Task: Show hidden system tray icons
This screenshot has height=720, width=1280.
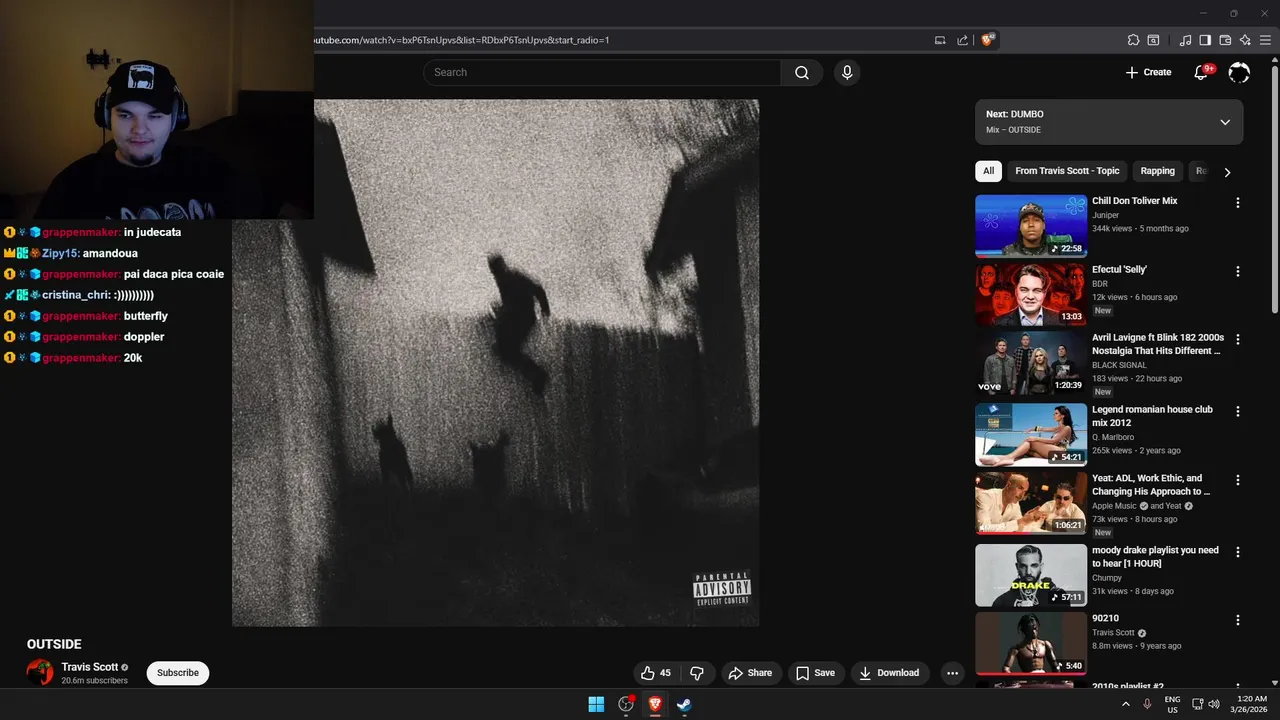Action: [x=1125, y=704]
